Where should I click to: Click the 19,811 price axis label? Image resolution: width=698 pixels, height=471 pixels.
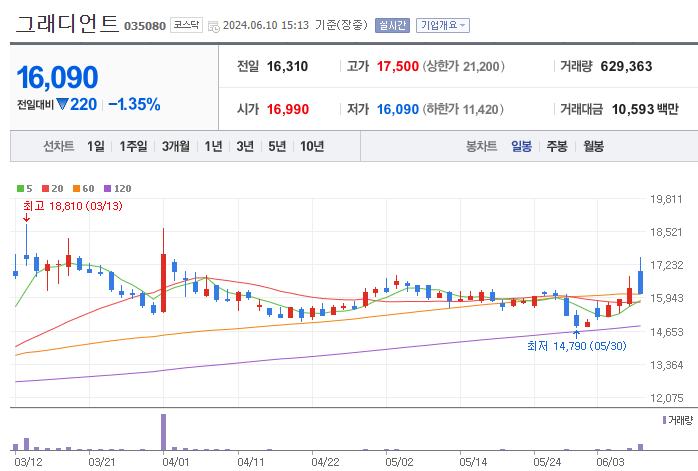click(666, 199)
